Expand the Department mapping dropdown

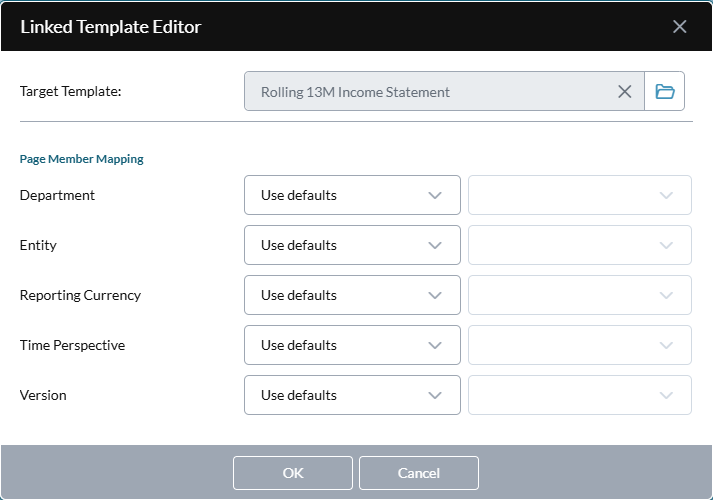pos(352,195)
